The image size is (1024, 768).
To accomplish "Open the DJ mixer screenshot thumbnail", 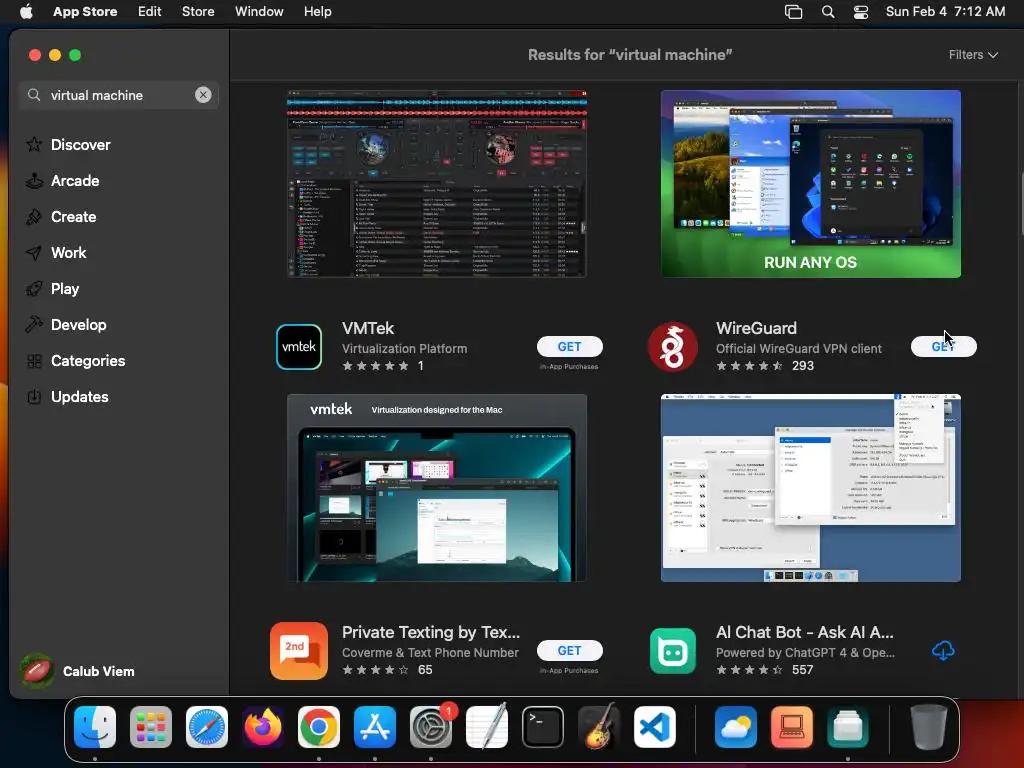I will click(x=437, y=184).
